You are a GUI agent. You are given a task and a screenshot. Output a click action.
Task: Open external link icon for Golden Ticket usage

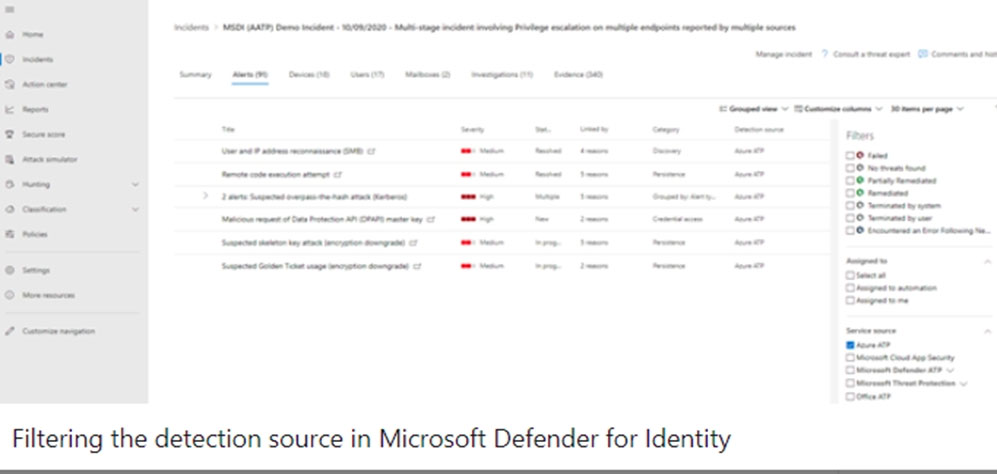pos(417,267)
